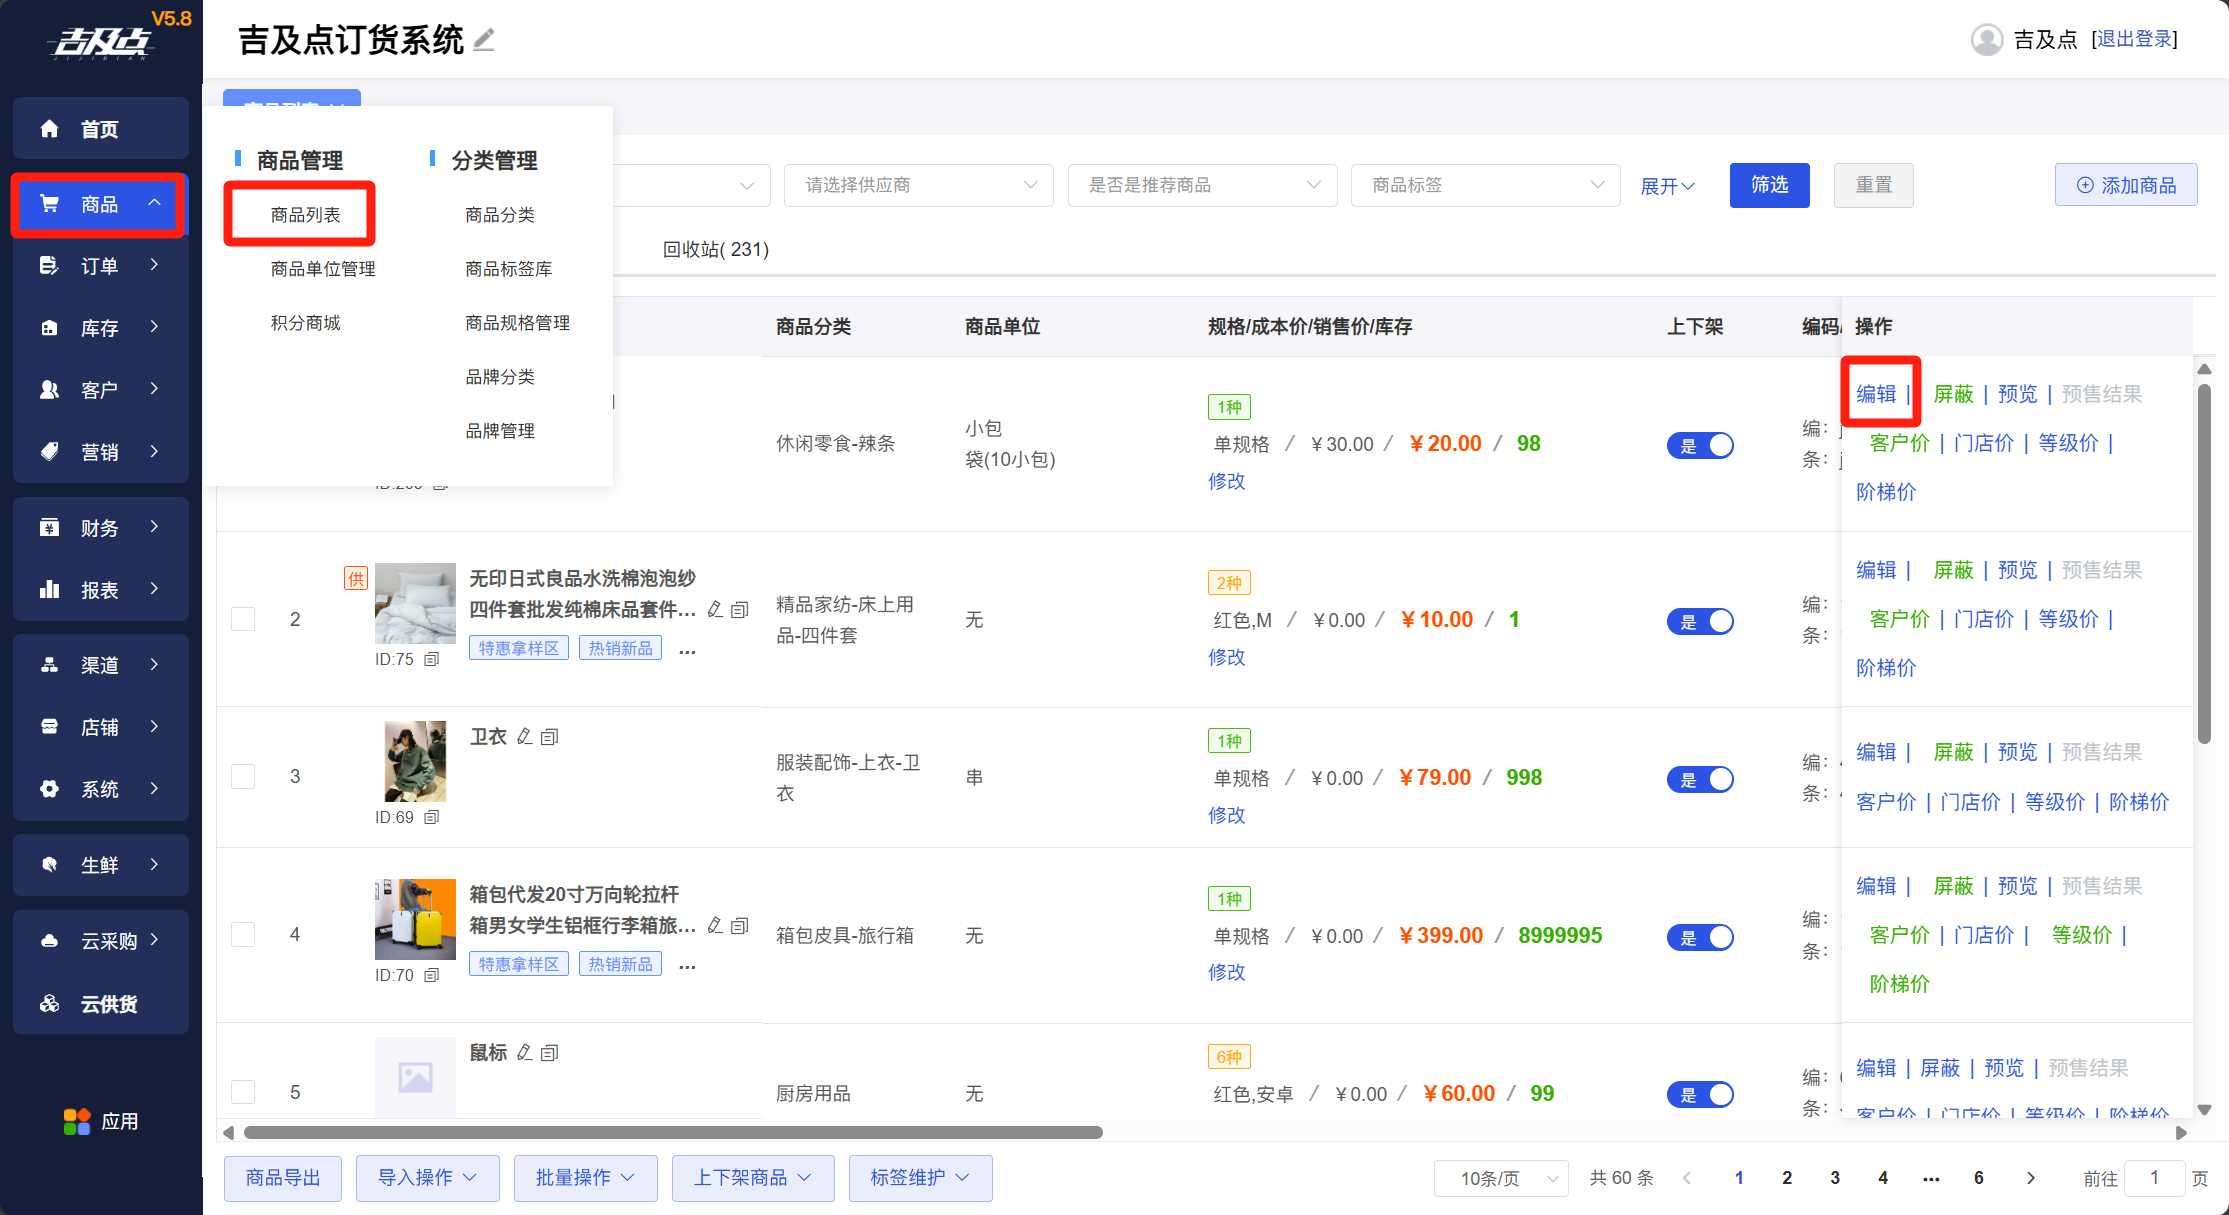
Task: Open the 批量操作 dropdown button
Action: 585,1178
